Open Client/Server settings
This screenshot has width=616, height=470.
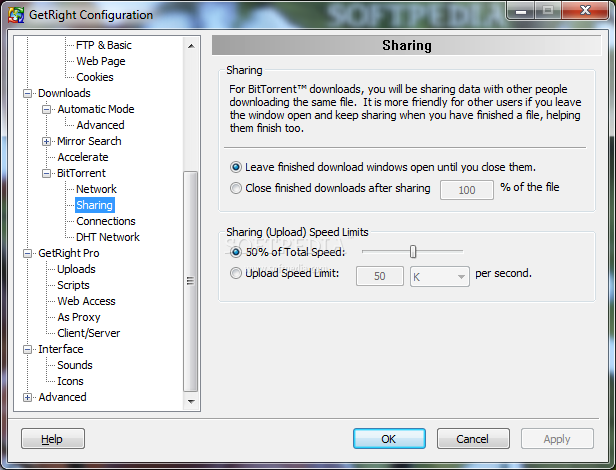[x=88, y=333]
